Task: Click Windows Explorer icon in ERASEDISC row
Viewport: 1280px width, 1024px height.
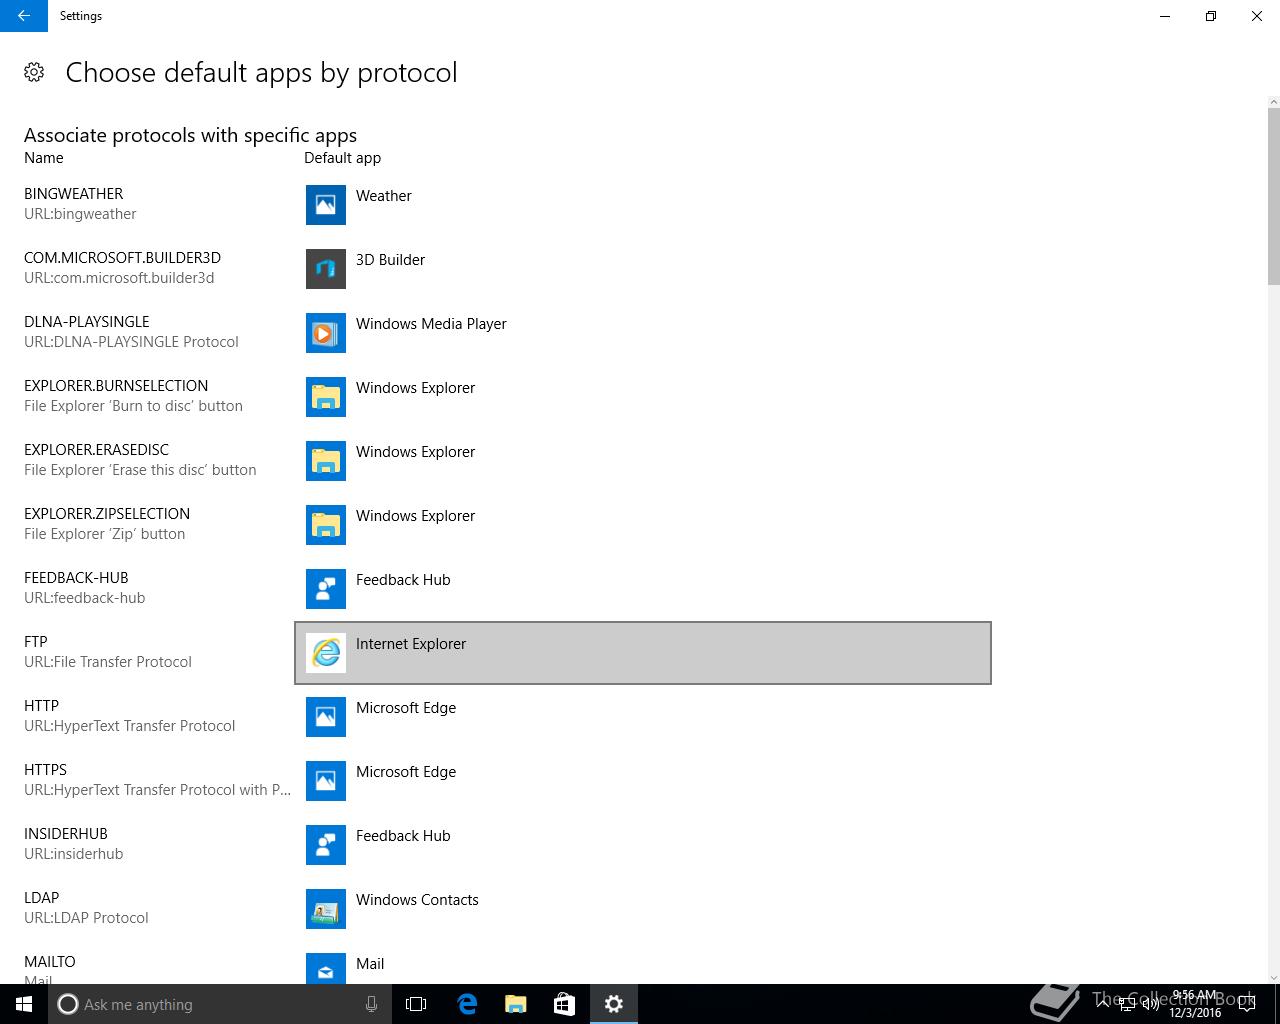Action: tap(326, 461)
